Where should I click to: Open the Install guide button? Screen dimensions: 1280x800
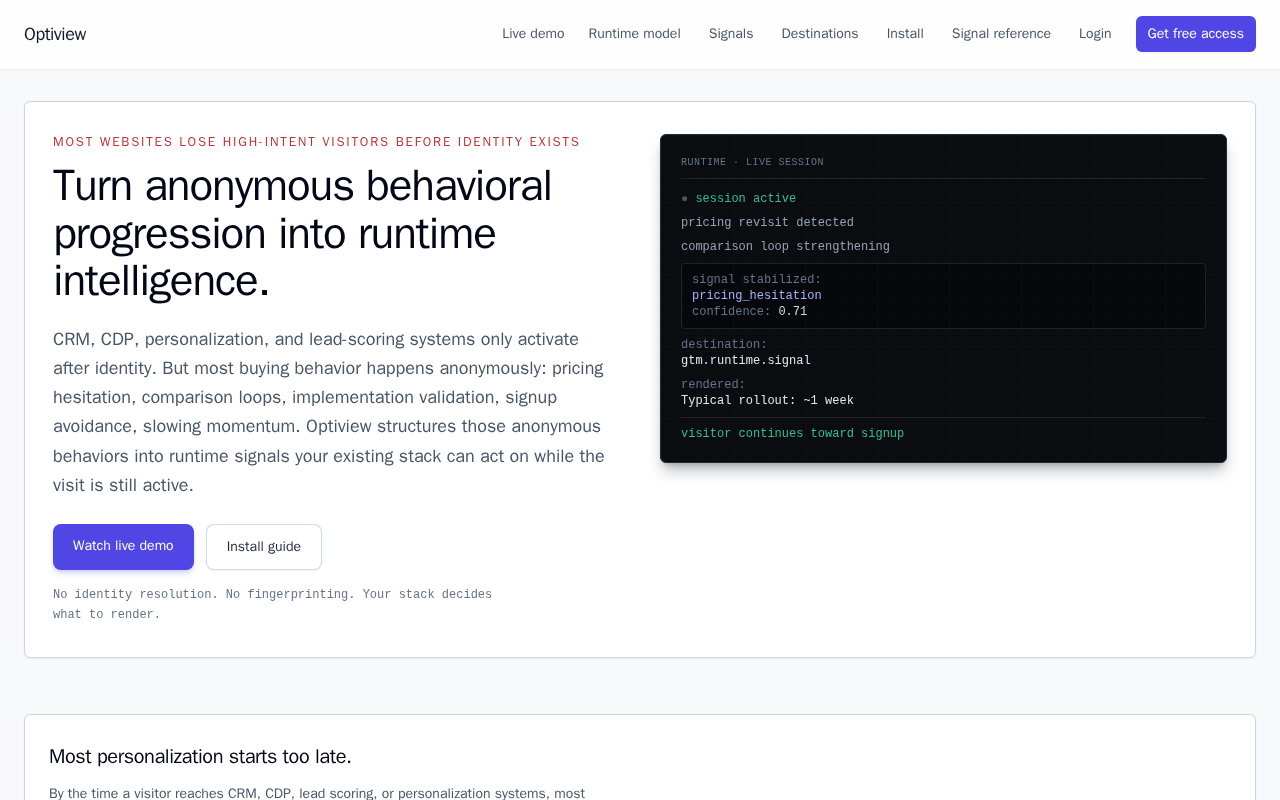(264, 547)
